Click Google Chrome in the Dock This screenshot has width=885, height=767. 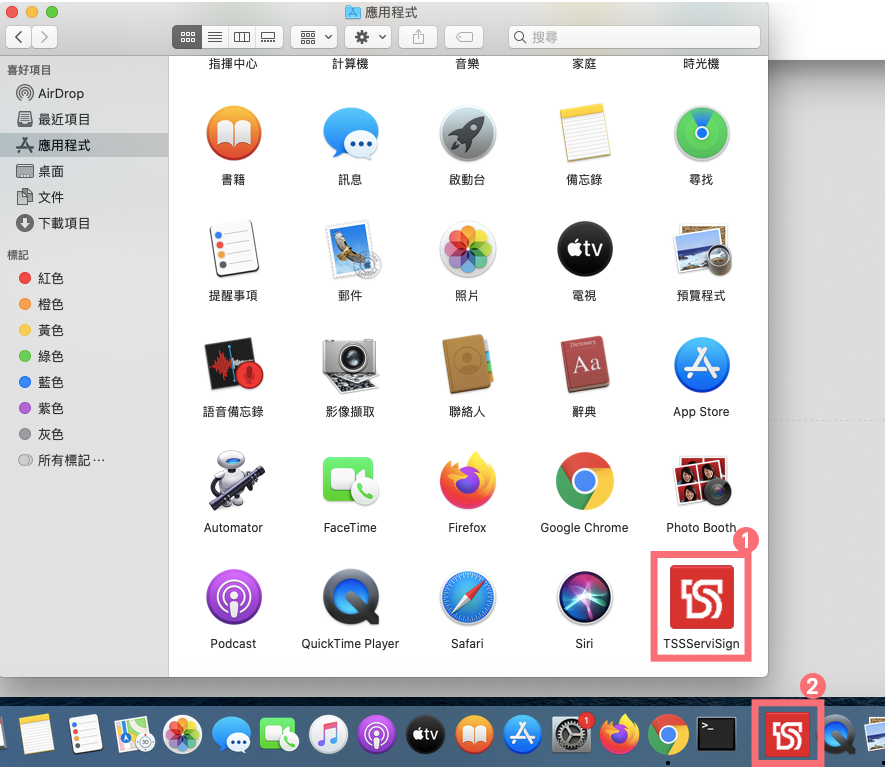point(668,734)
